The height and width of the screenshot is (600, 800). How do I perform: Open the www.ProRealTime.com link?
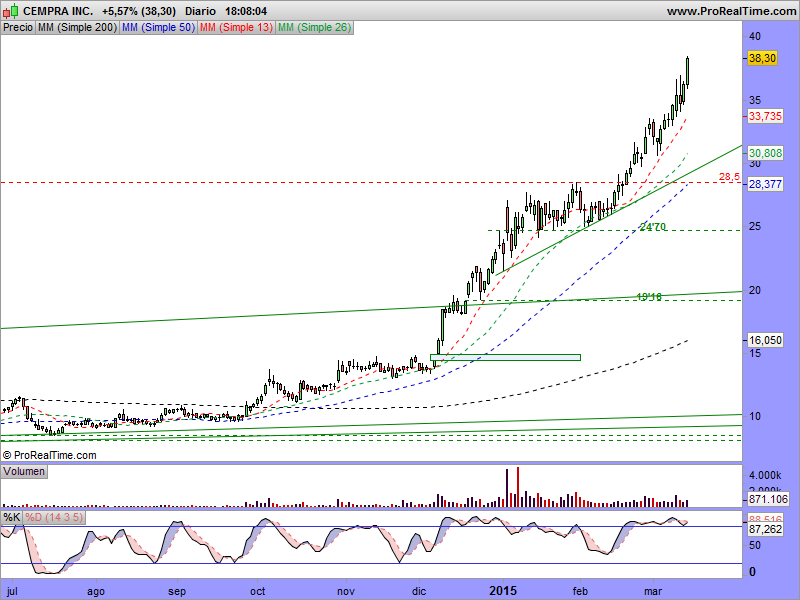point(731,11)
